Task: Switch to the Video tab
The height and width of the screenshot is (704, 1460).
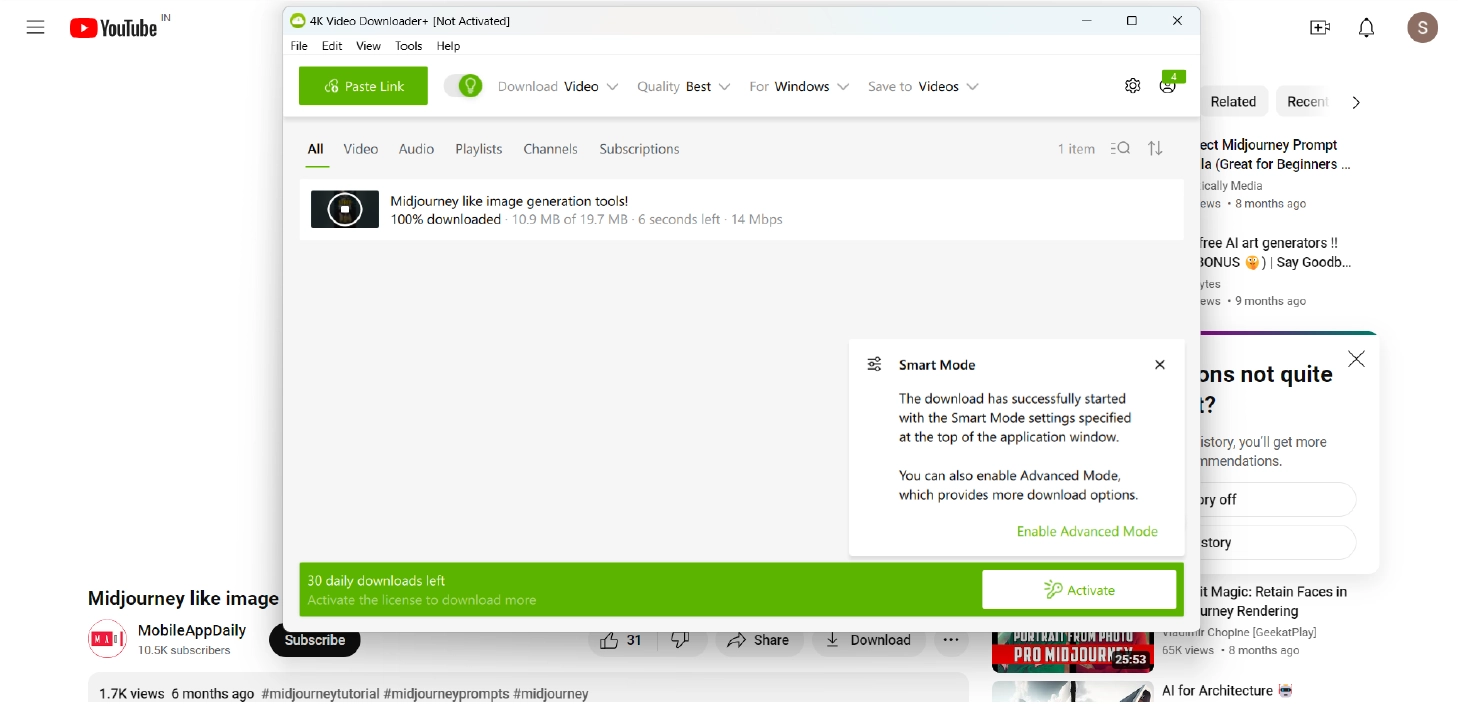Action: (361, 149)
